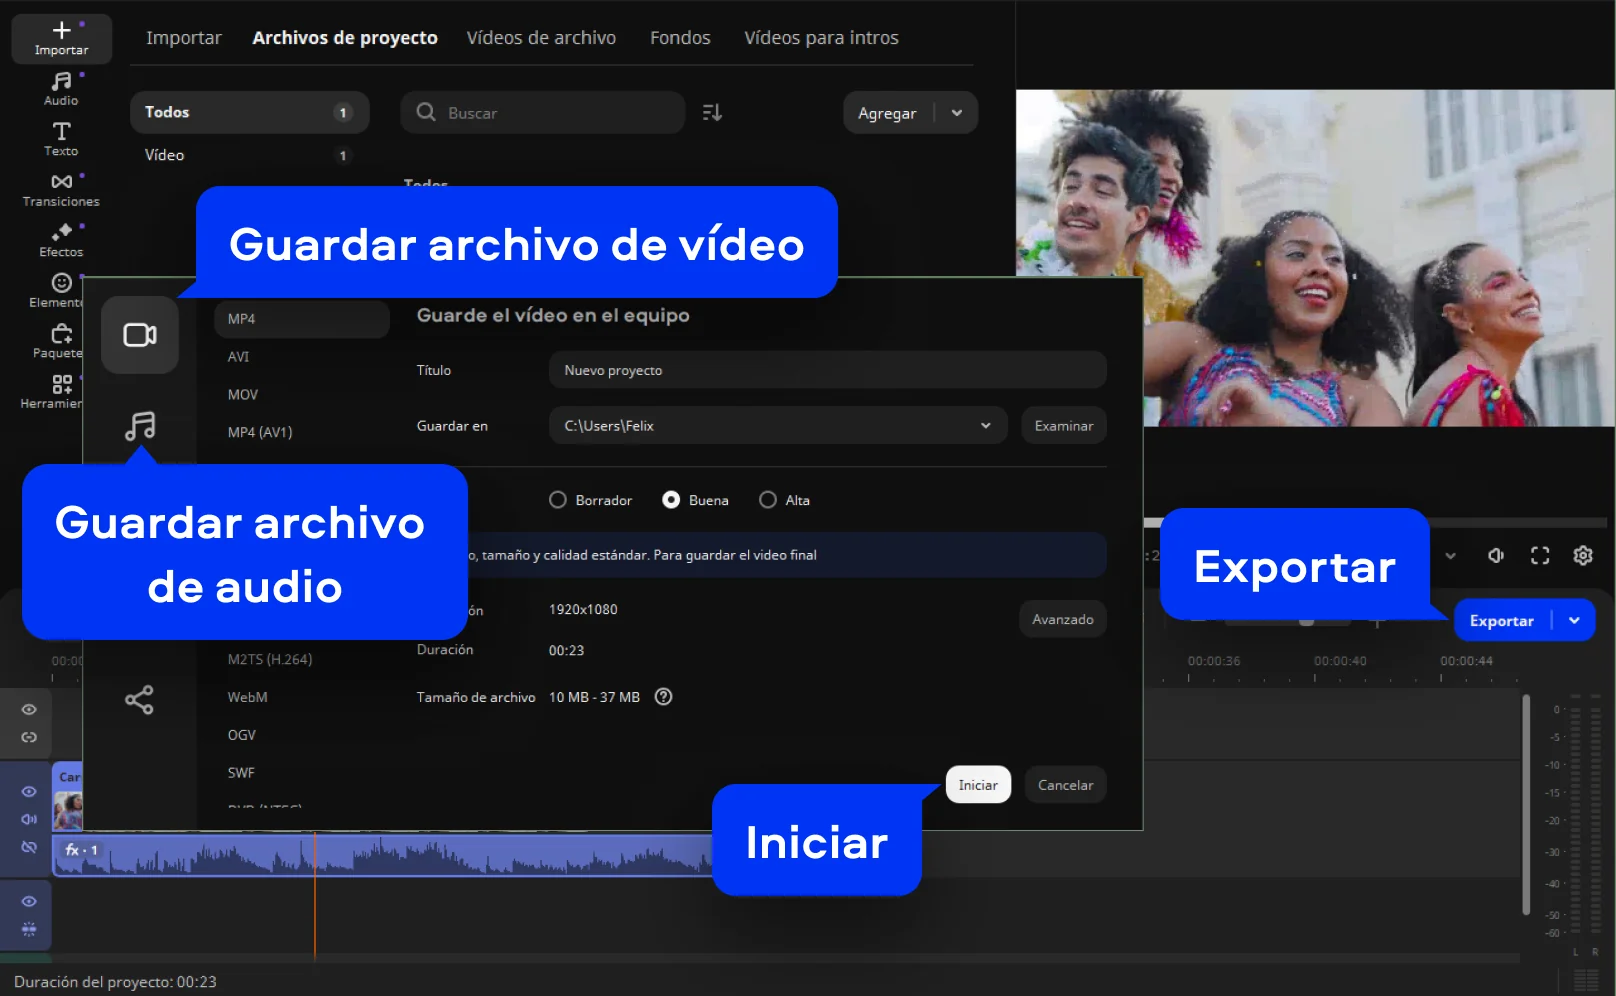This screenshot has width=1616, height=996.
Task: Click the sort icon next to search
Action: (712, 113)
